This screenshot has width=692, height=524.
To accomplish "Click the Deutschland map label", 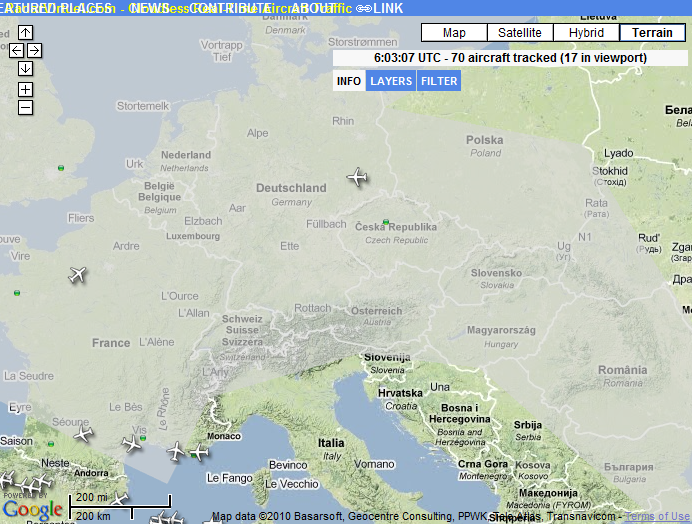I will click(x=291, y=188).
